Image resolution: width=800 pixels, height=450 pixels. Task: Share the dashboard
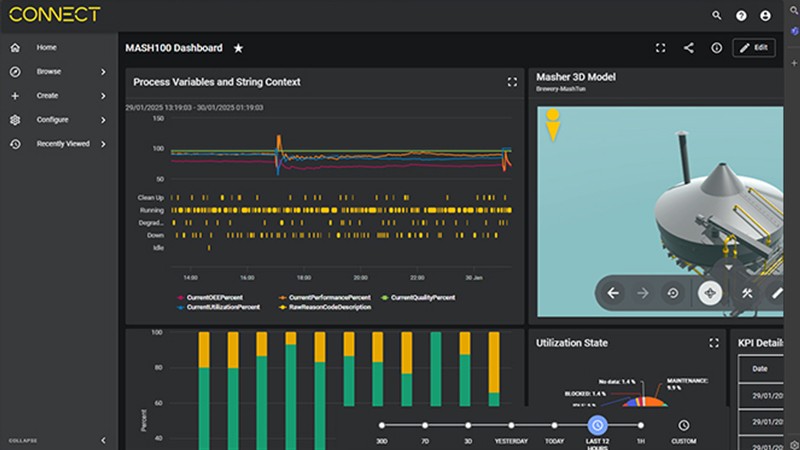pyautogui.click(x=688, y=48)
